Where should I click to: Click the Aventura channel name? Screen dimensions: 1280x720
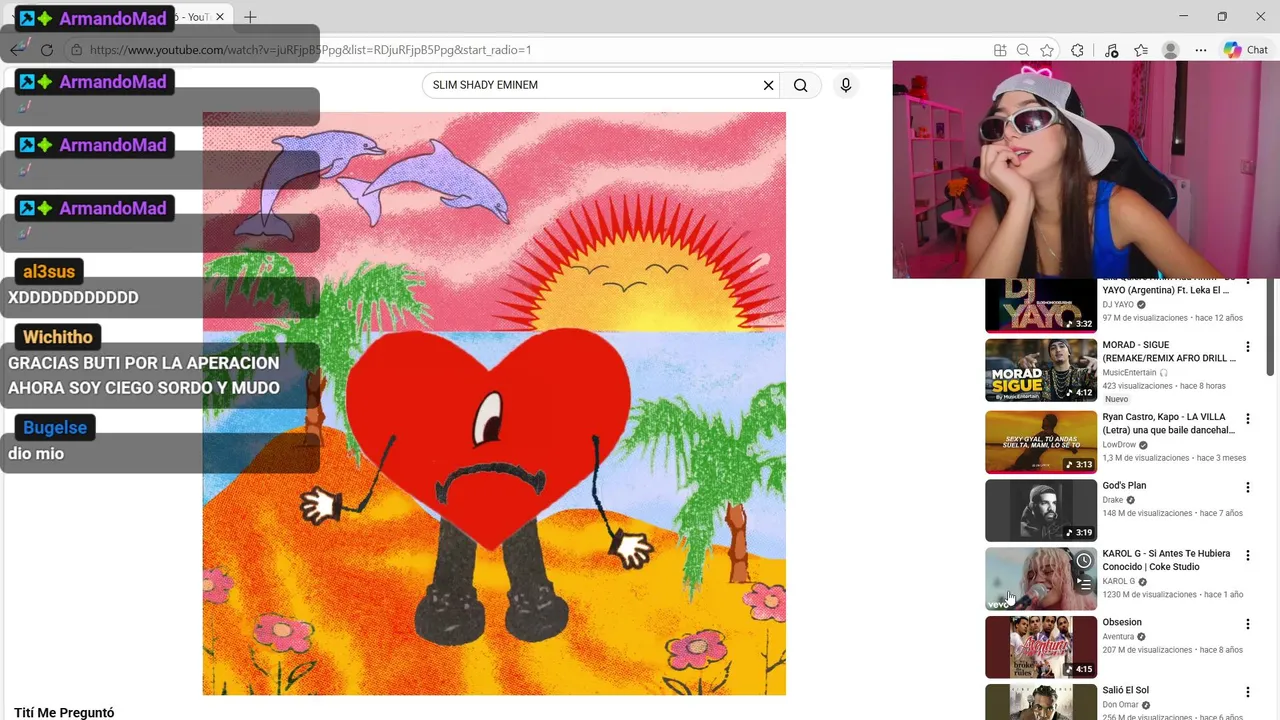click(1118, 636)
